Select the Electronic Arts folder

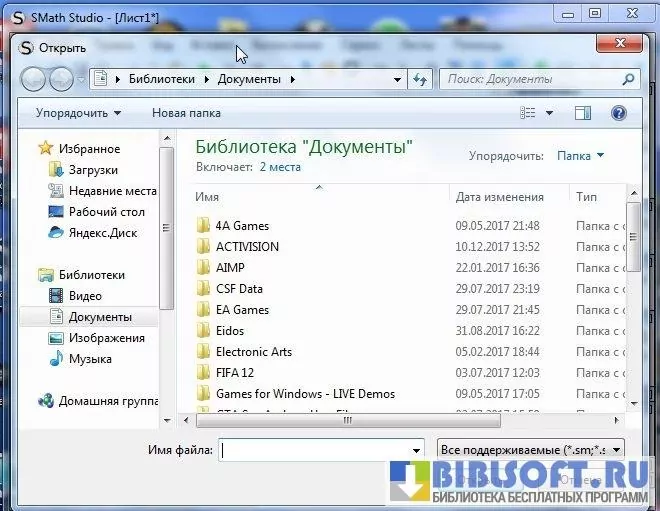point(254,352)
